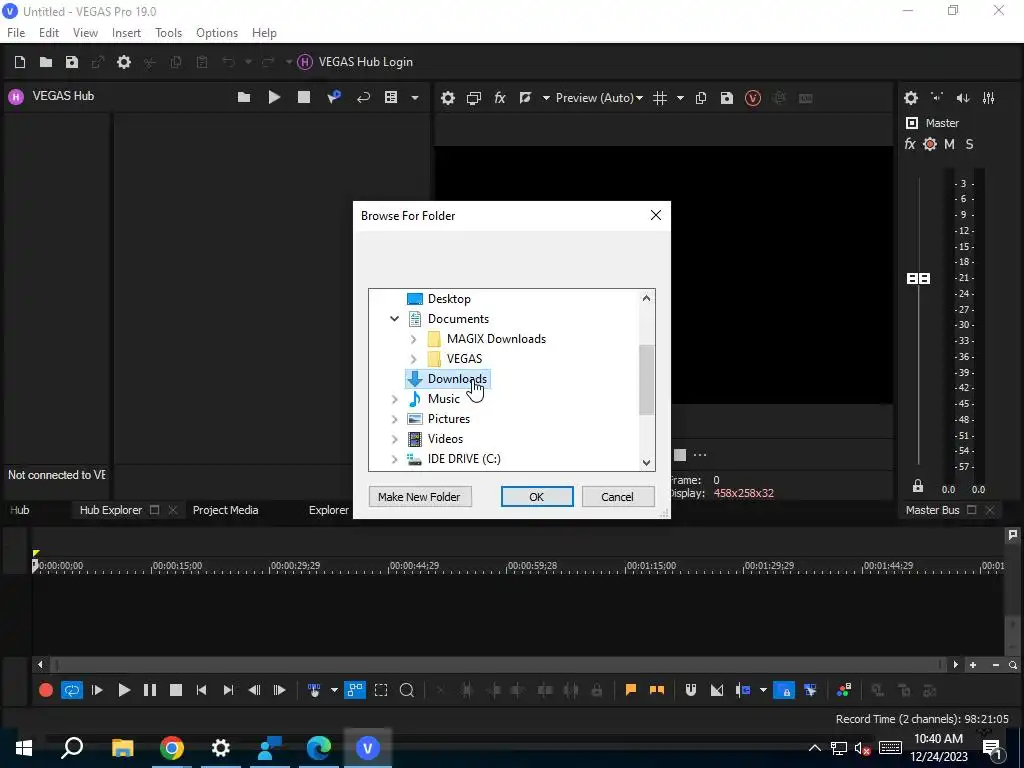1024x768 pixels.
Task: Click the folder tree scrollbar thumb
Action: (647, 379)
